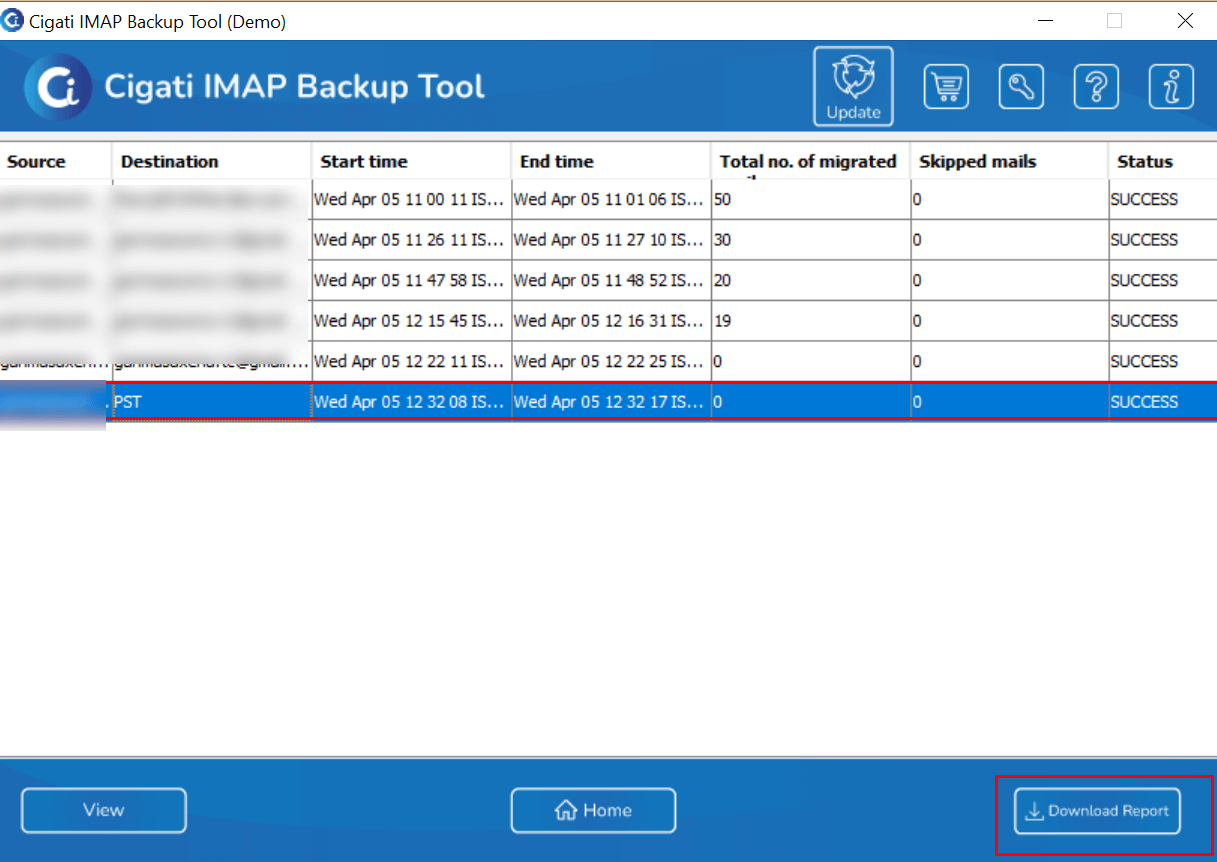
Task: Click skipped mails cell in PST row
Action: pos(1009,402)
